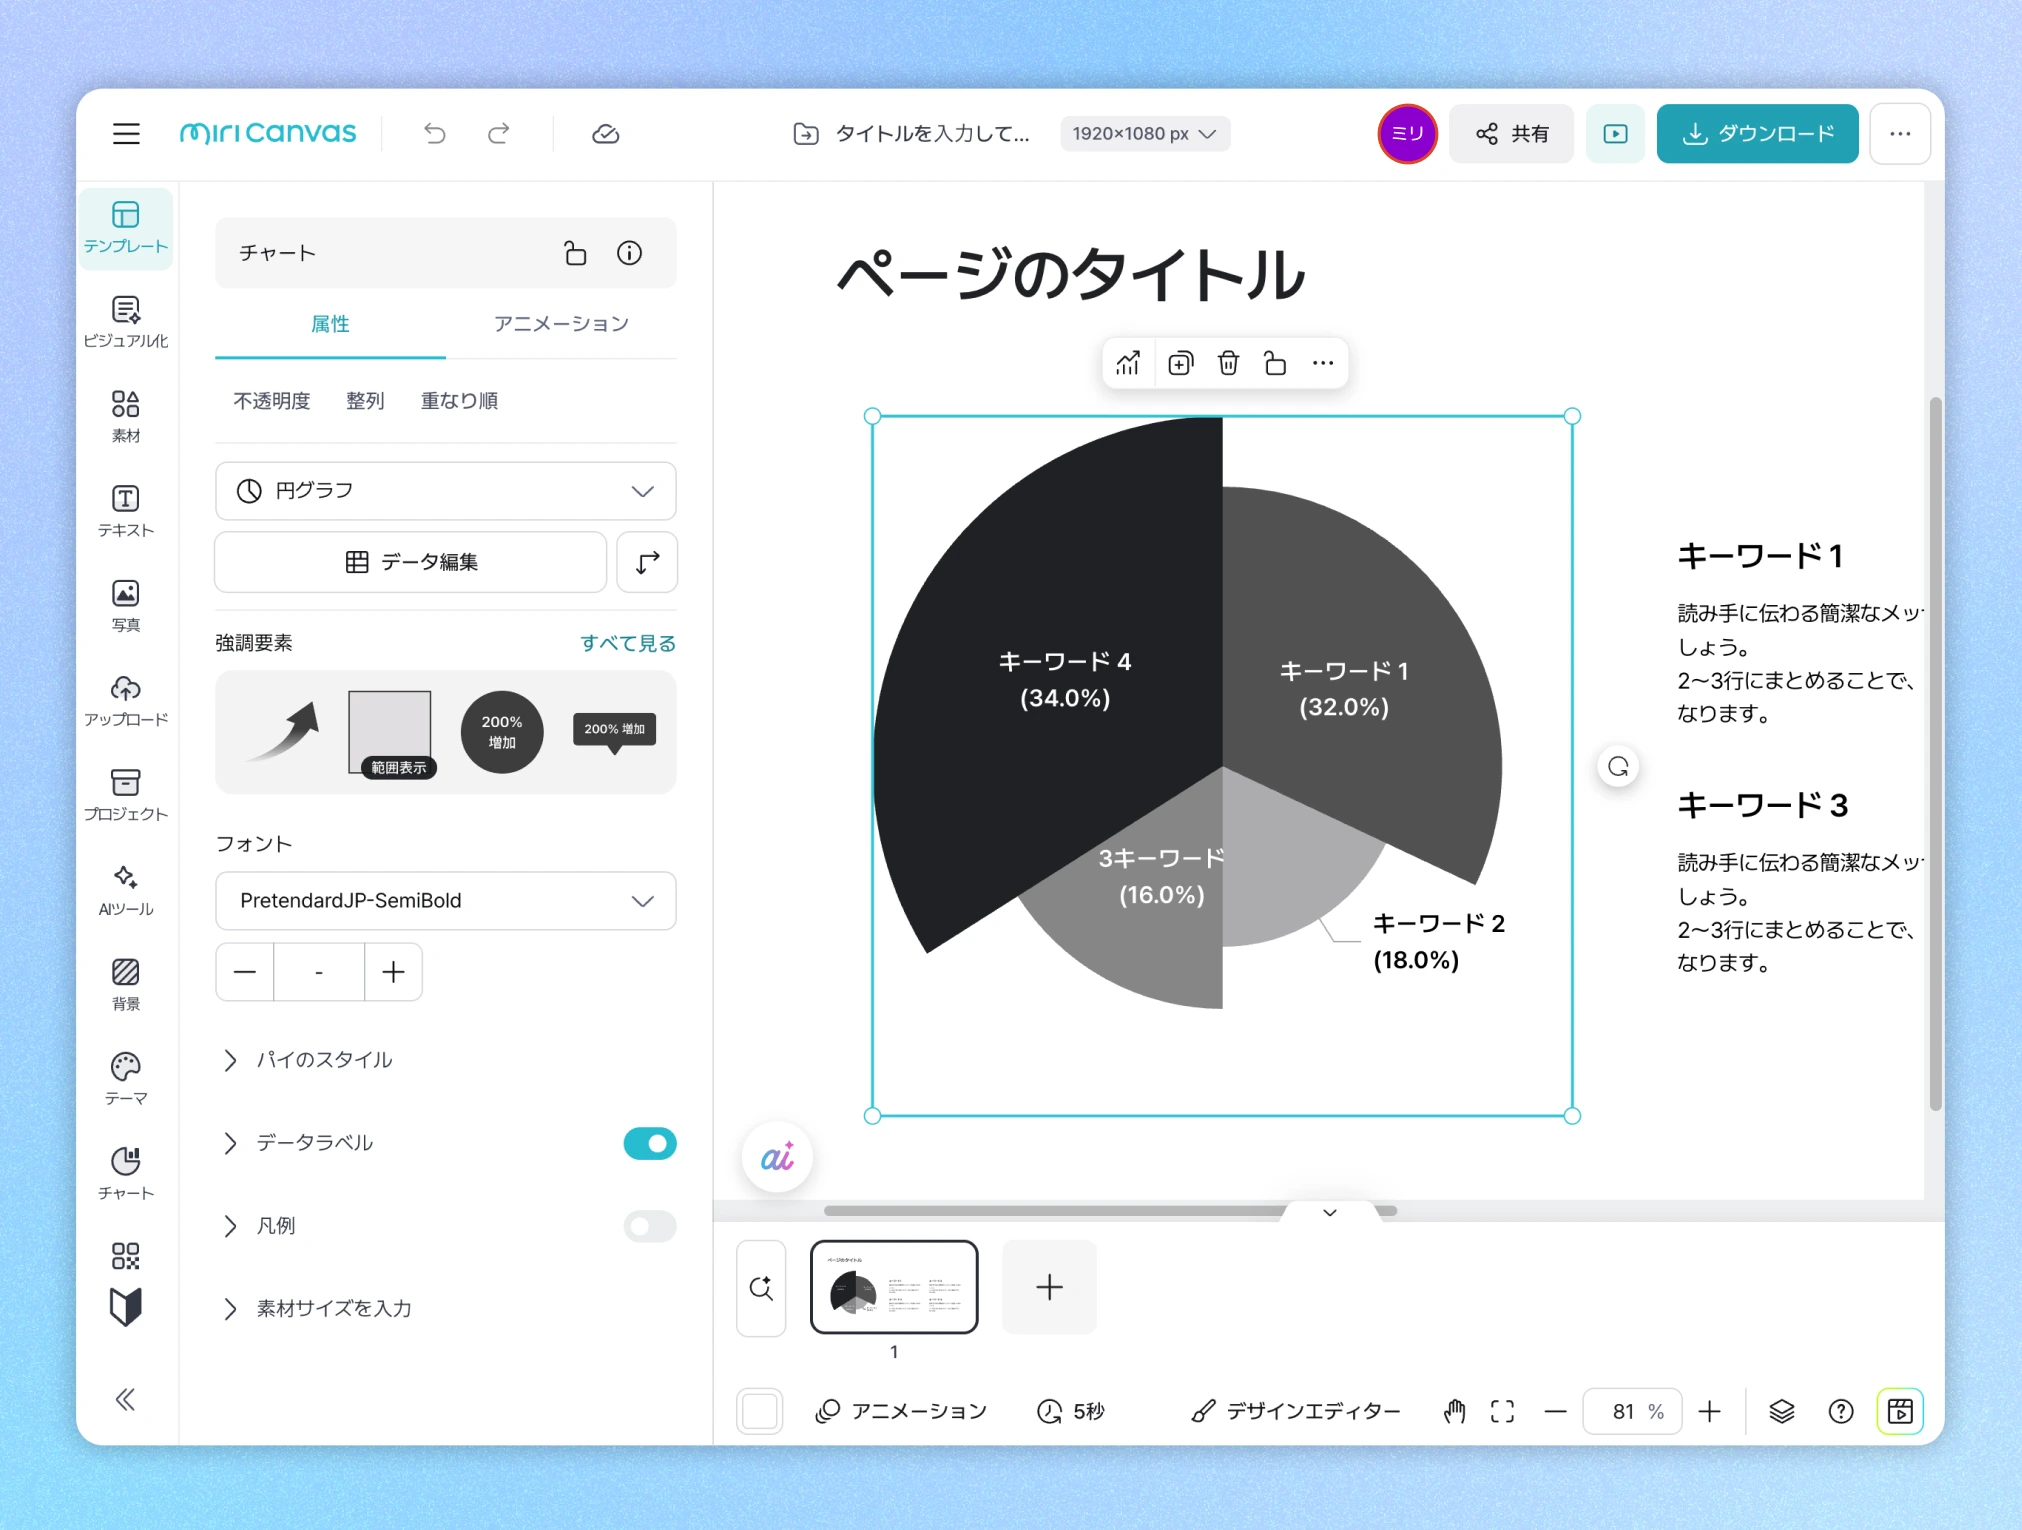
Task: Open the 写真 photos panel
Action: click(x=126, y=606)
